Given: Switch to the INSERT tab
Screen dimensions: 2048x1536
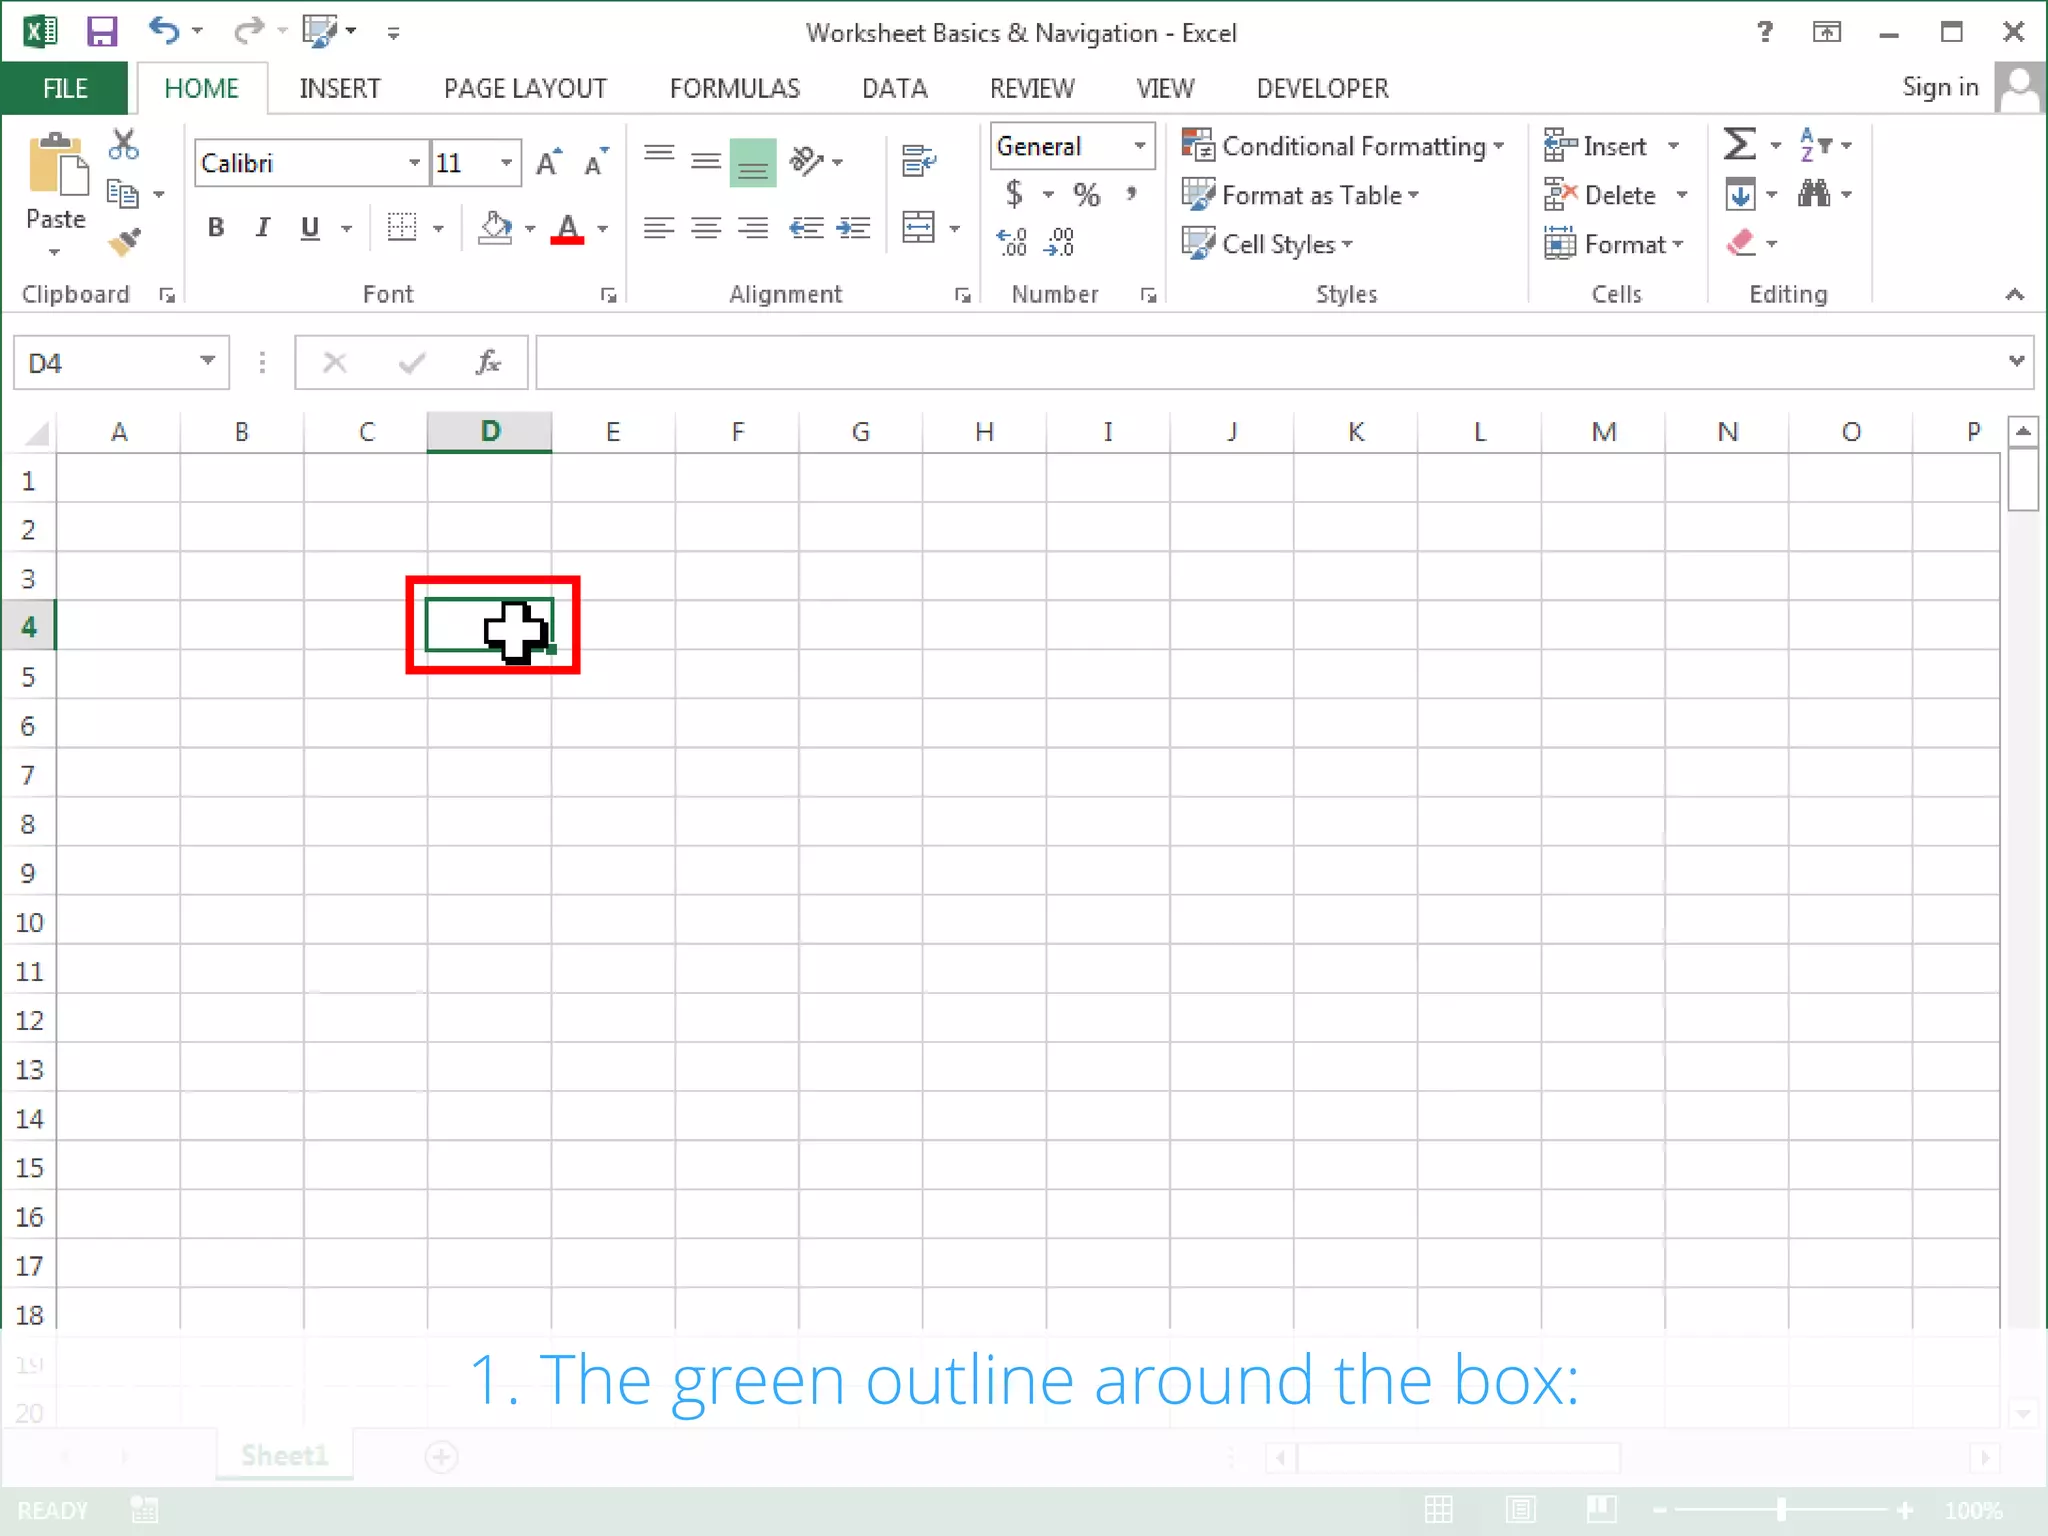Looking at the screenshot, I should pos(340,88).
